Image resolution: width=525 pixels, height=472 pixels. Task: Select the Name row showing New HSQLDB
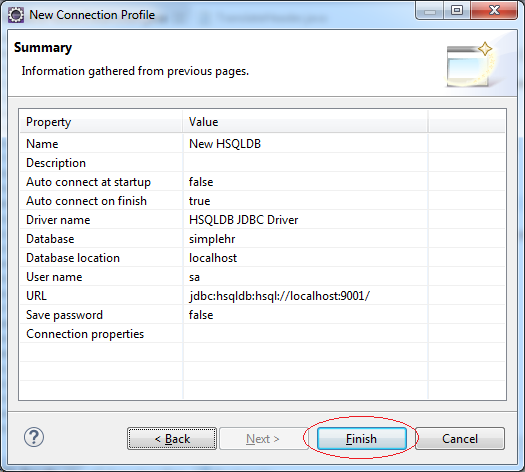click(x=262, y=144)
